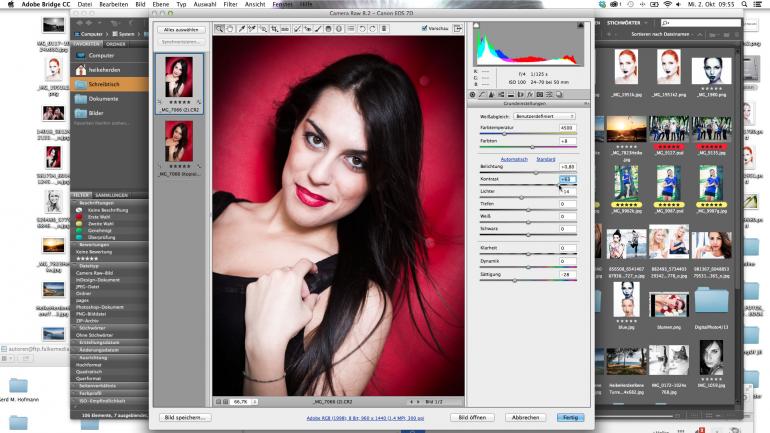Open the Camera Calibration panel tab
Screen dimensions: 770x433
tap(540, 94)
